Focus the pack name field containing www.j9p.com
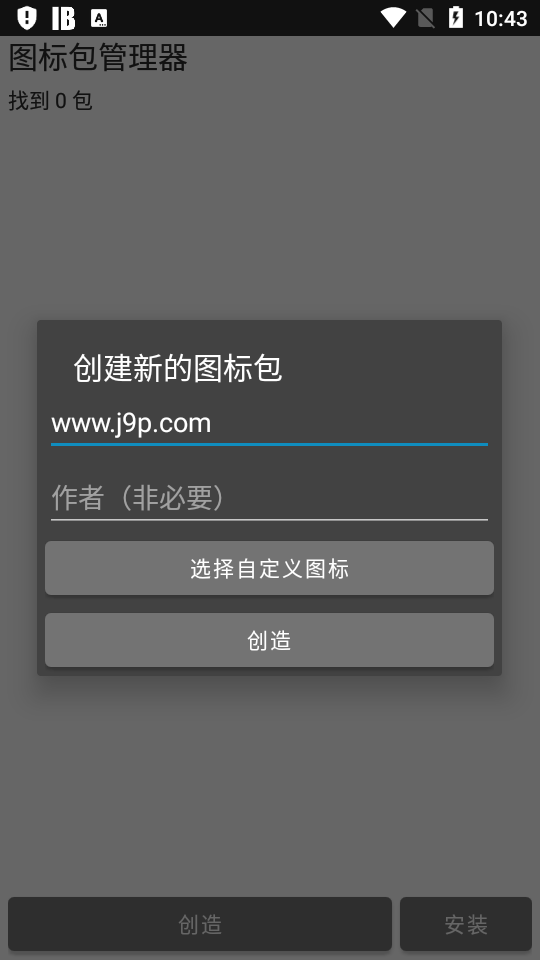540x960 pixels. click(x=269, y=424)
